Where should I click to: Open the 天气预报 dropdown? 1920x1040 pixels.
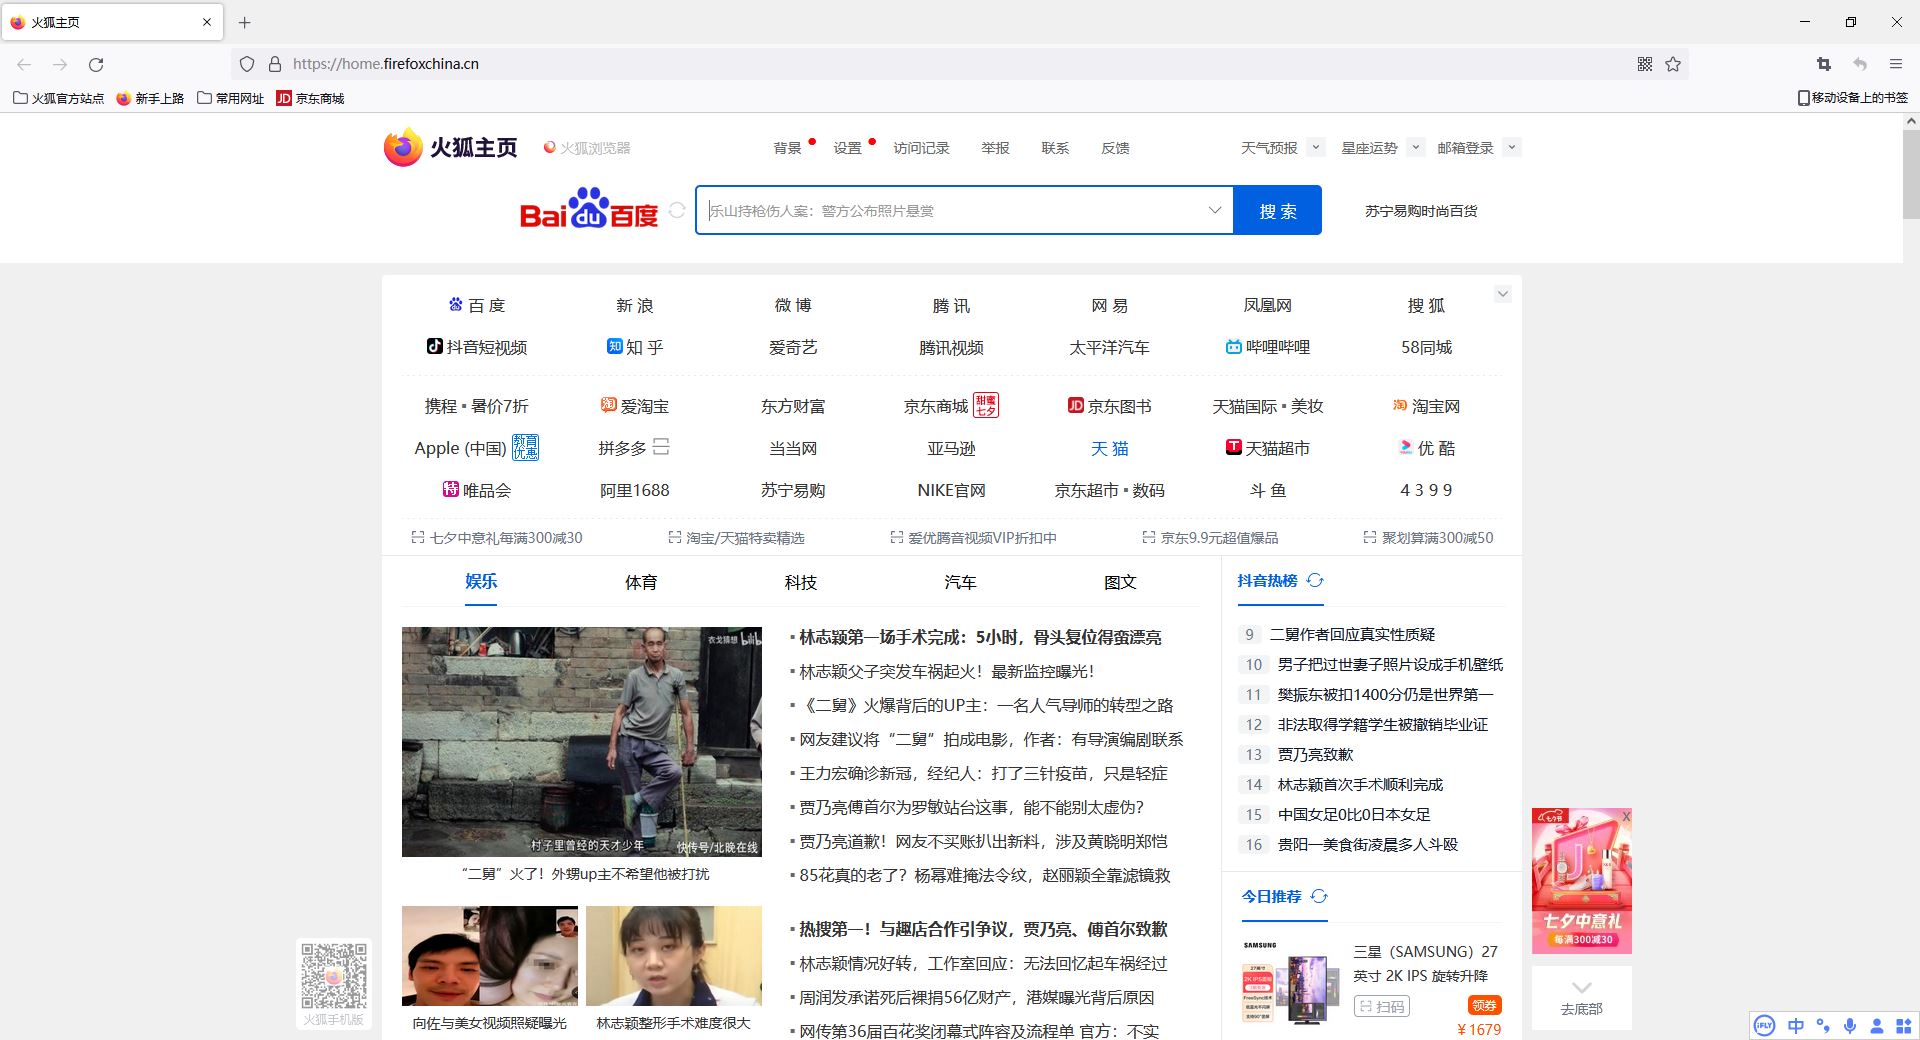pos(1316,147)
